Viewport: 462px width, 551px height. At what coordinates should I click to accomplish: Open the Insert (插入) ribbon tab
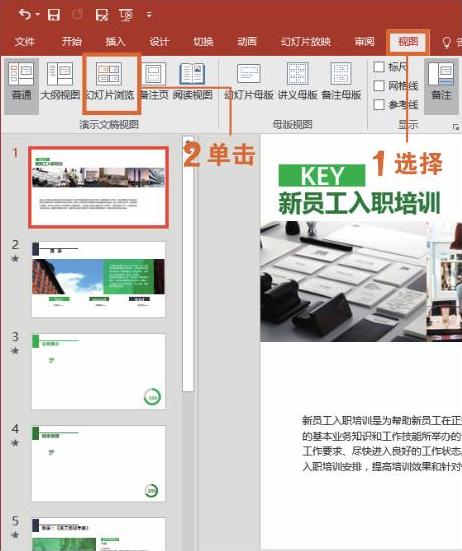[x=115, y=42]
